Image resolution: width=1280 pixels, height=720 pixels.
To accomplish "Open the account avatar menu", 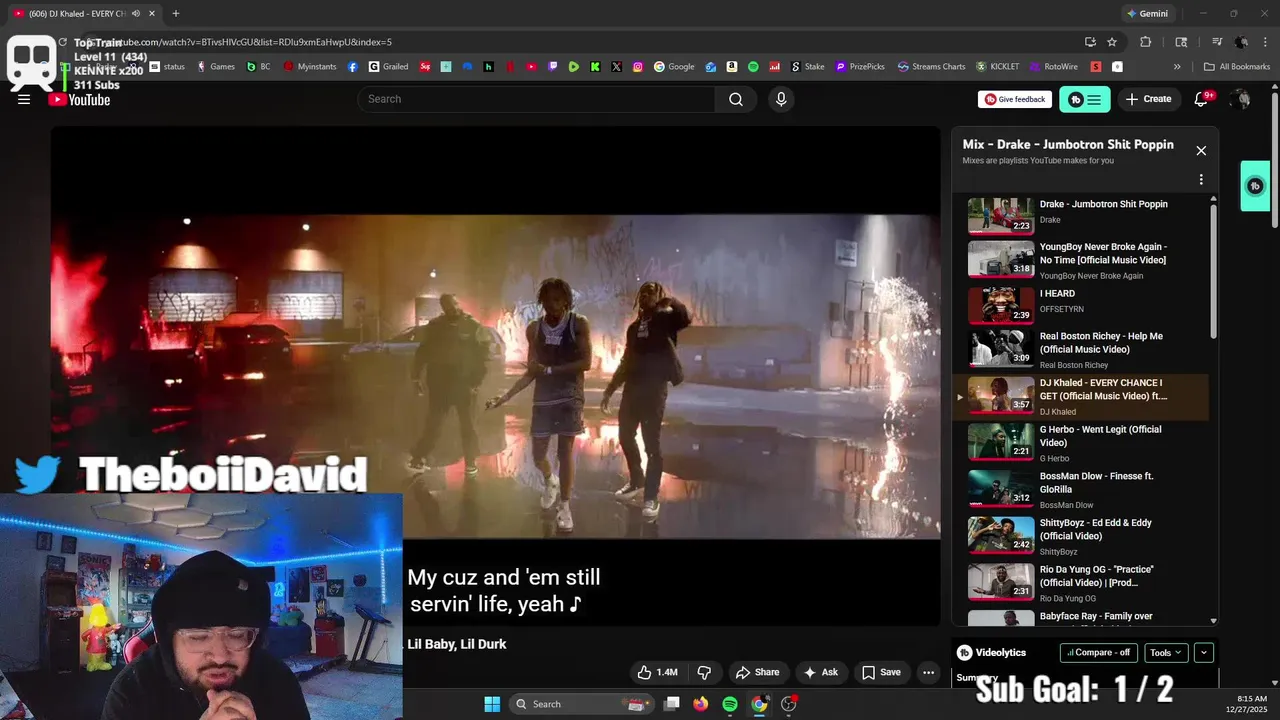I will tap(1240, 99).
